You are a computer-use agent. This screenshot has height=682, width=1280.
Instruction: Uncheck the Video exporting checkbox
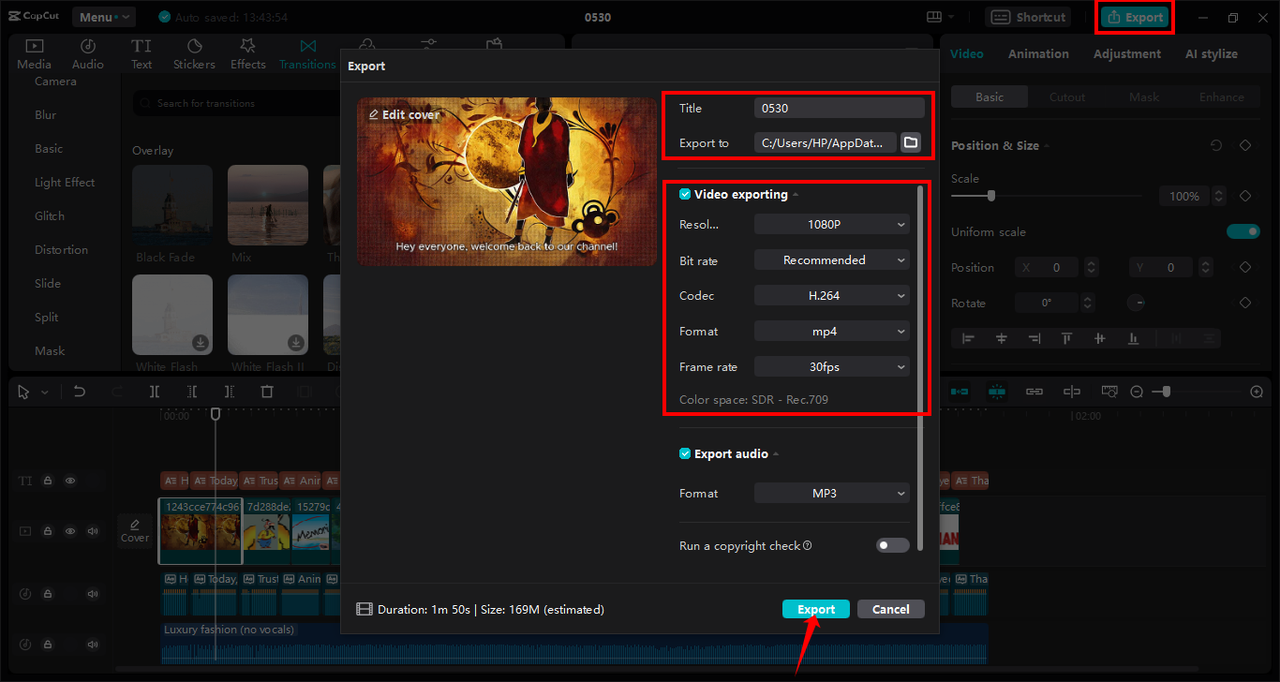pos(685,195)
